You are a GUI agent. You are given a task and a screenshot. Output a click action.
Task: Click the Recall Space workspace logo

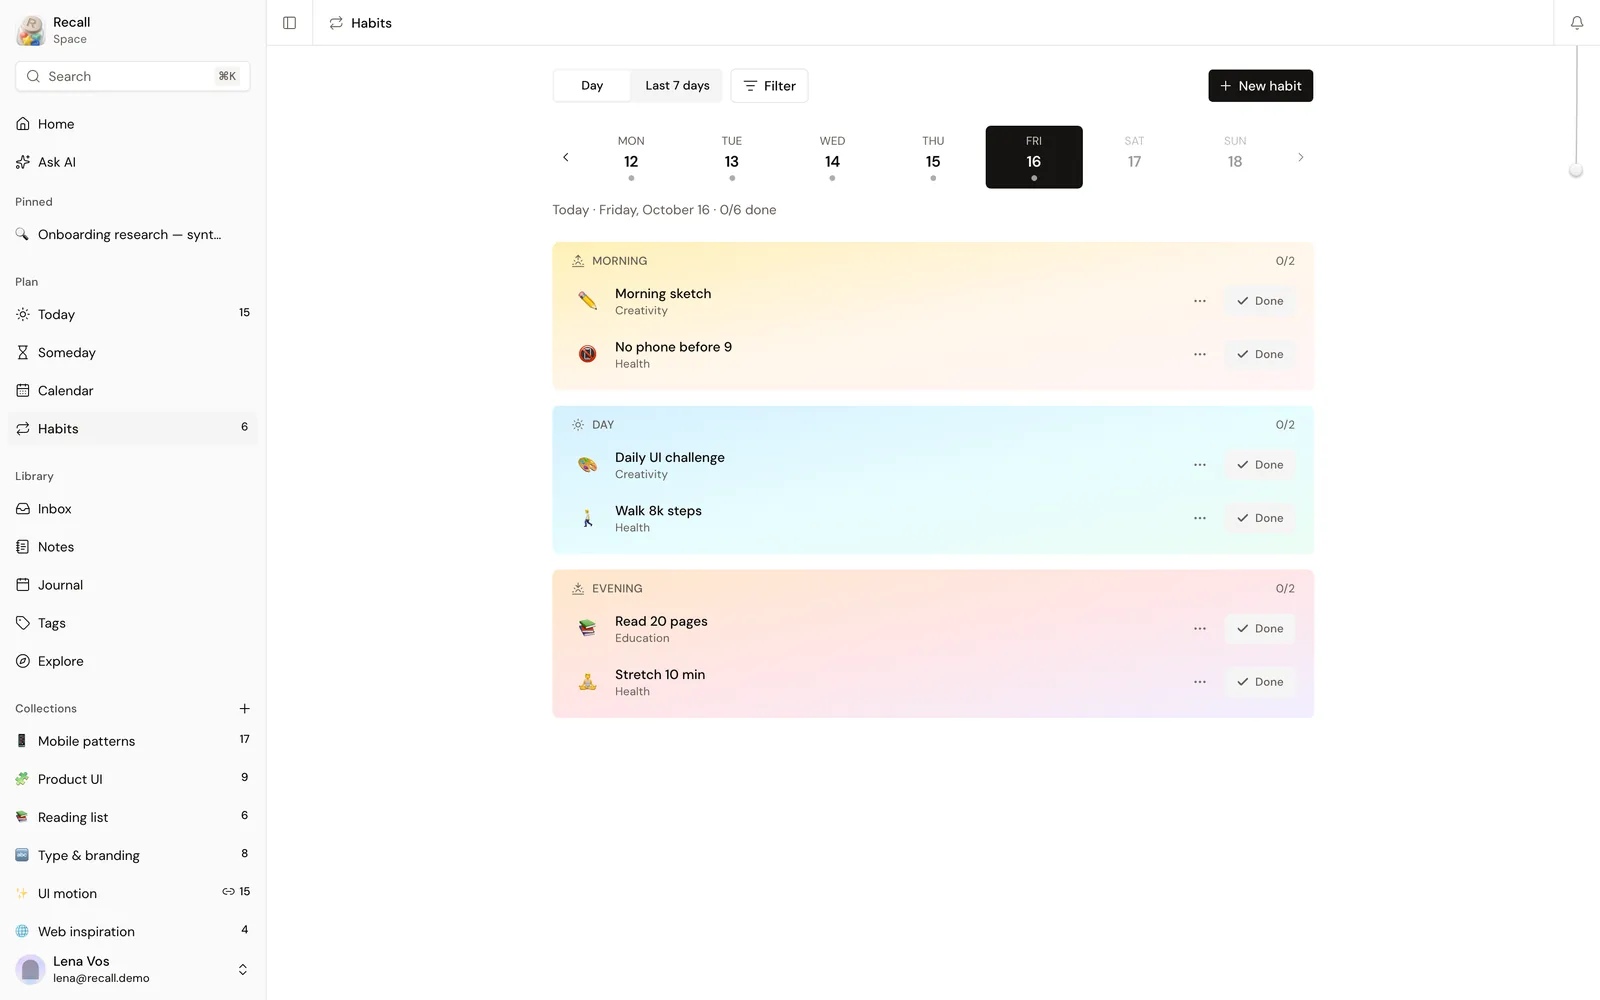[31, 30]
